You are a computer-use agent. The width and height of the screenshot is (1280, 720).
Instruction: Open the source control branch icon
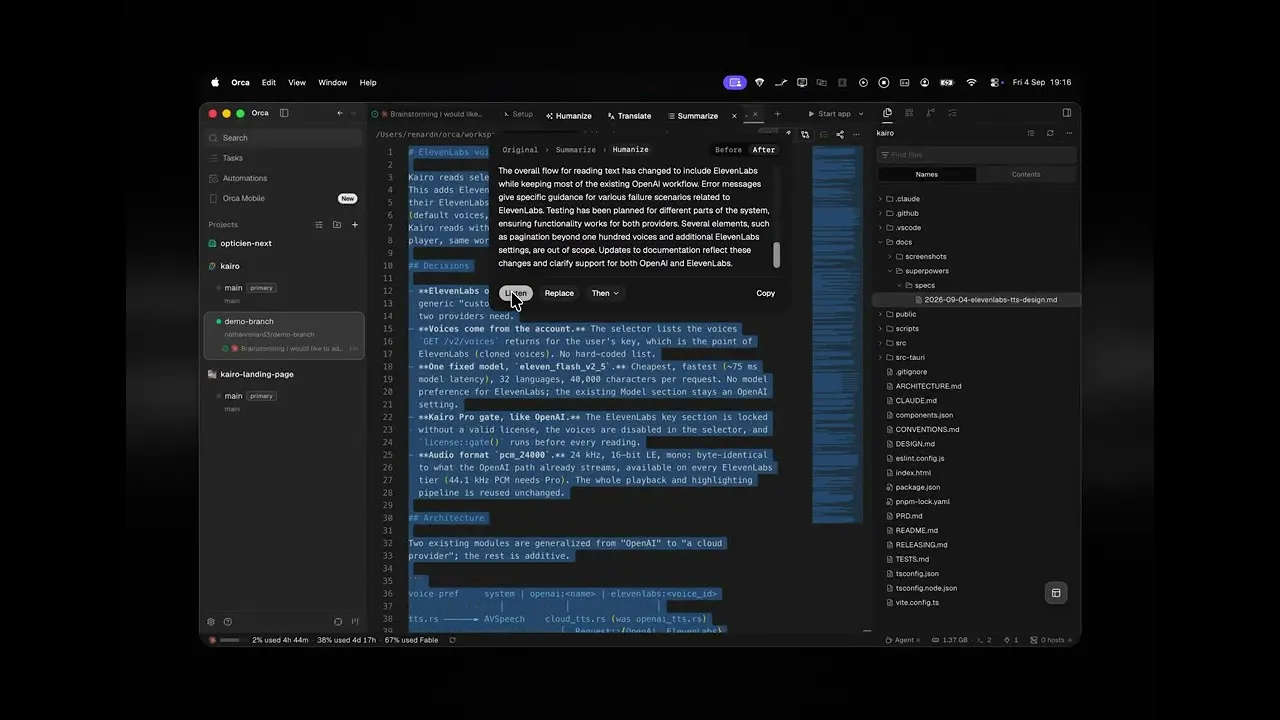pos(930,113)
